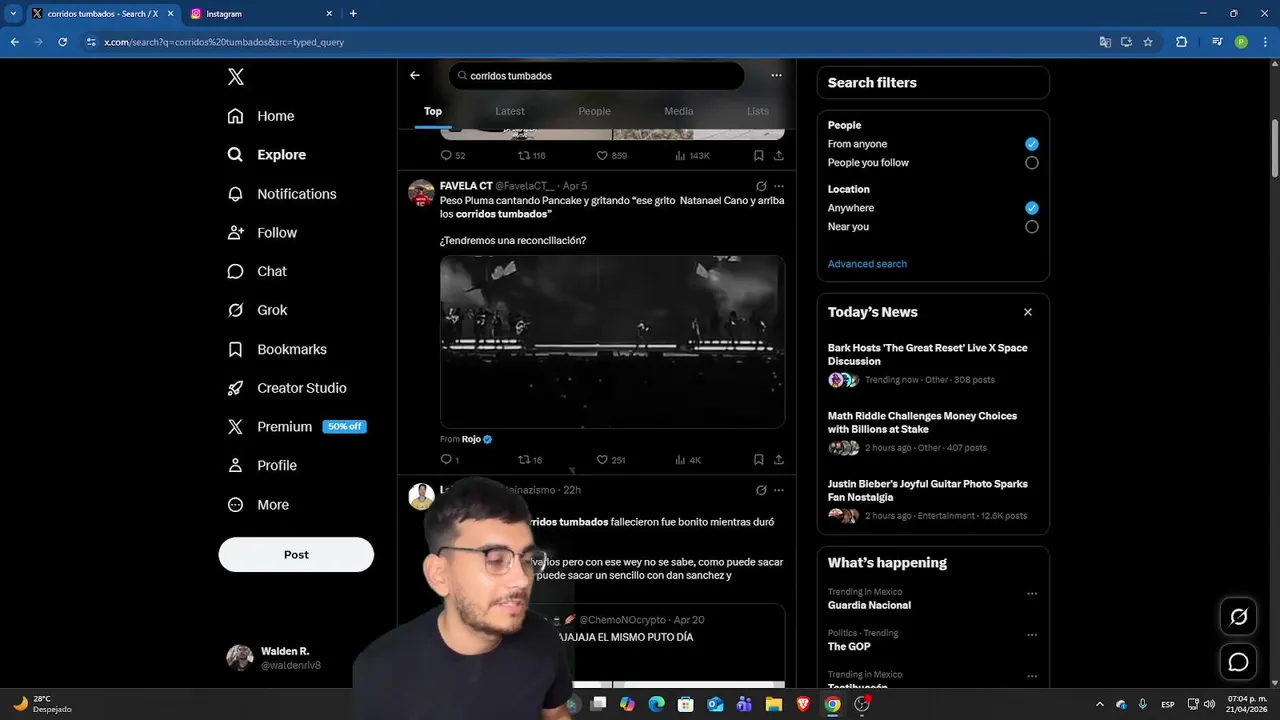Click the search box with corridos tumbados
Screen dimensions: 1280x720
point(596,76)
